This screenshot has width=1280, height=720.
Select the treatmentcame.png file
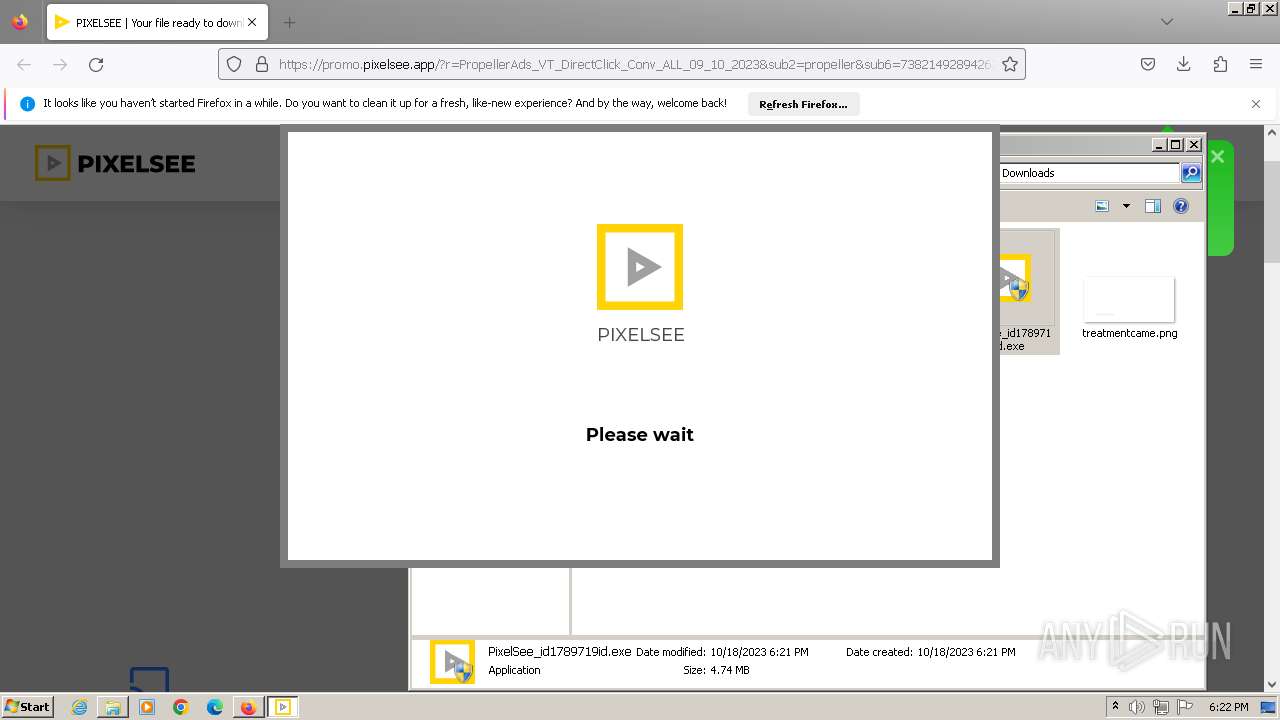point(1129,308)
